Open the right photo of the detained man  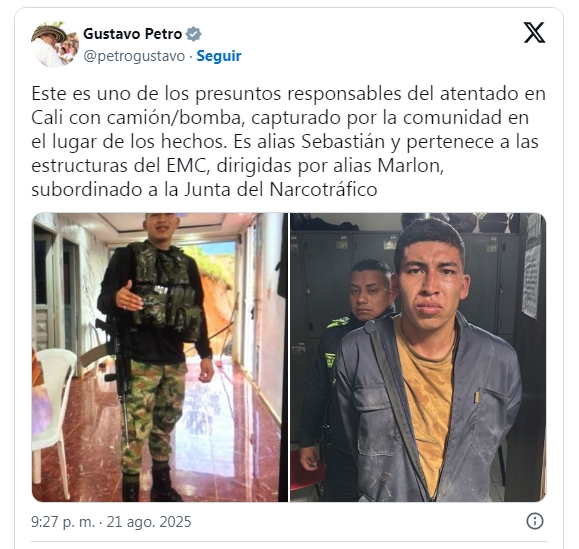[418, 357]
